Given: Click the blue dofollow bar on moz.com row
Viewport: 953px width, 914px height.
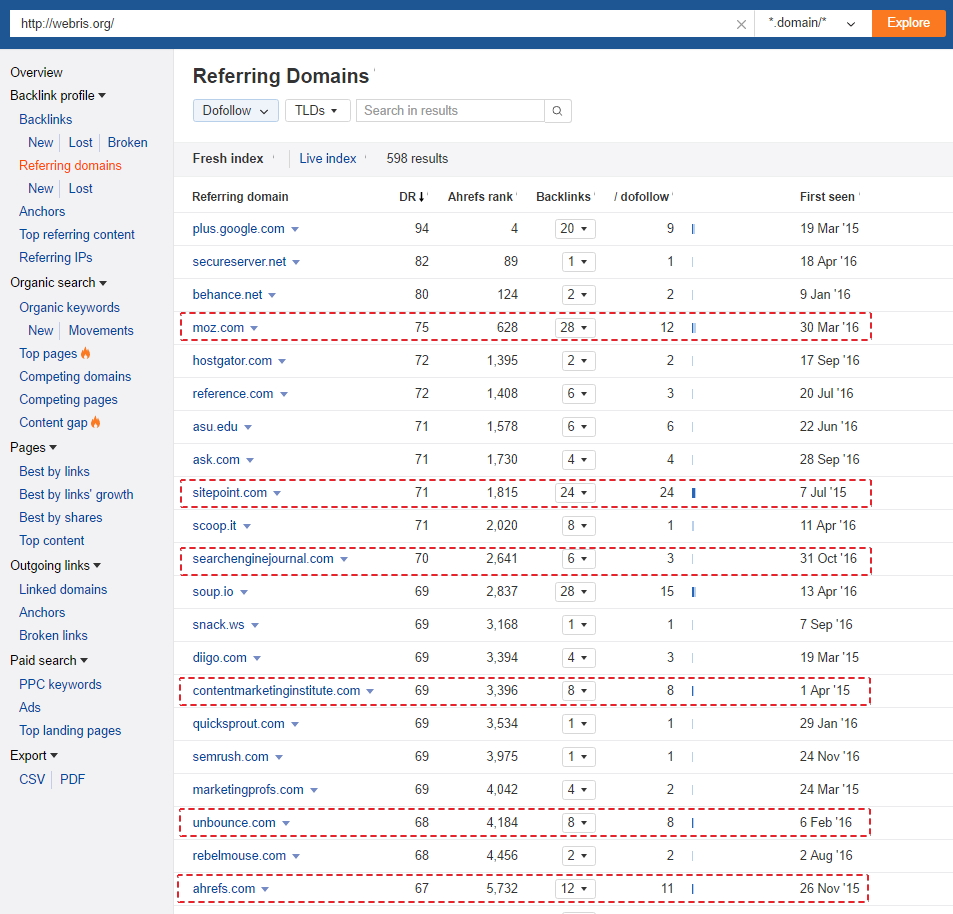Looking at the screenshot, I should pos(692,327).
